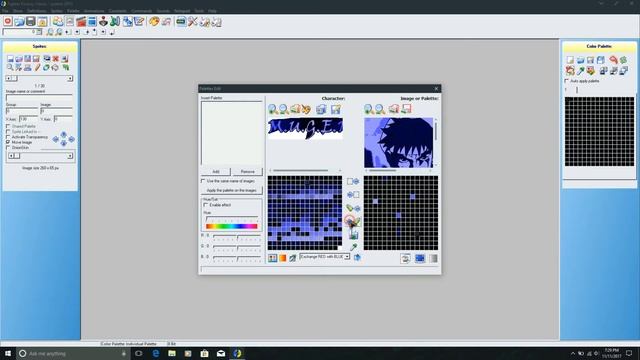The image size is (640, 360).
Task: Click the up arrow move-image button in Sprites panel
Action: 64,134
